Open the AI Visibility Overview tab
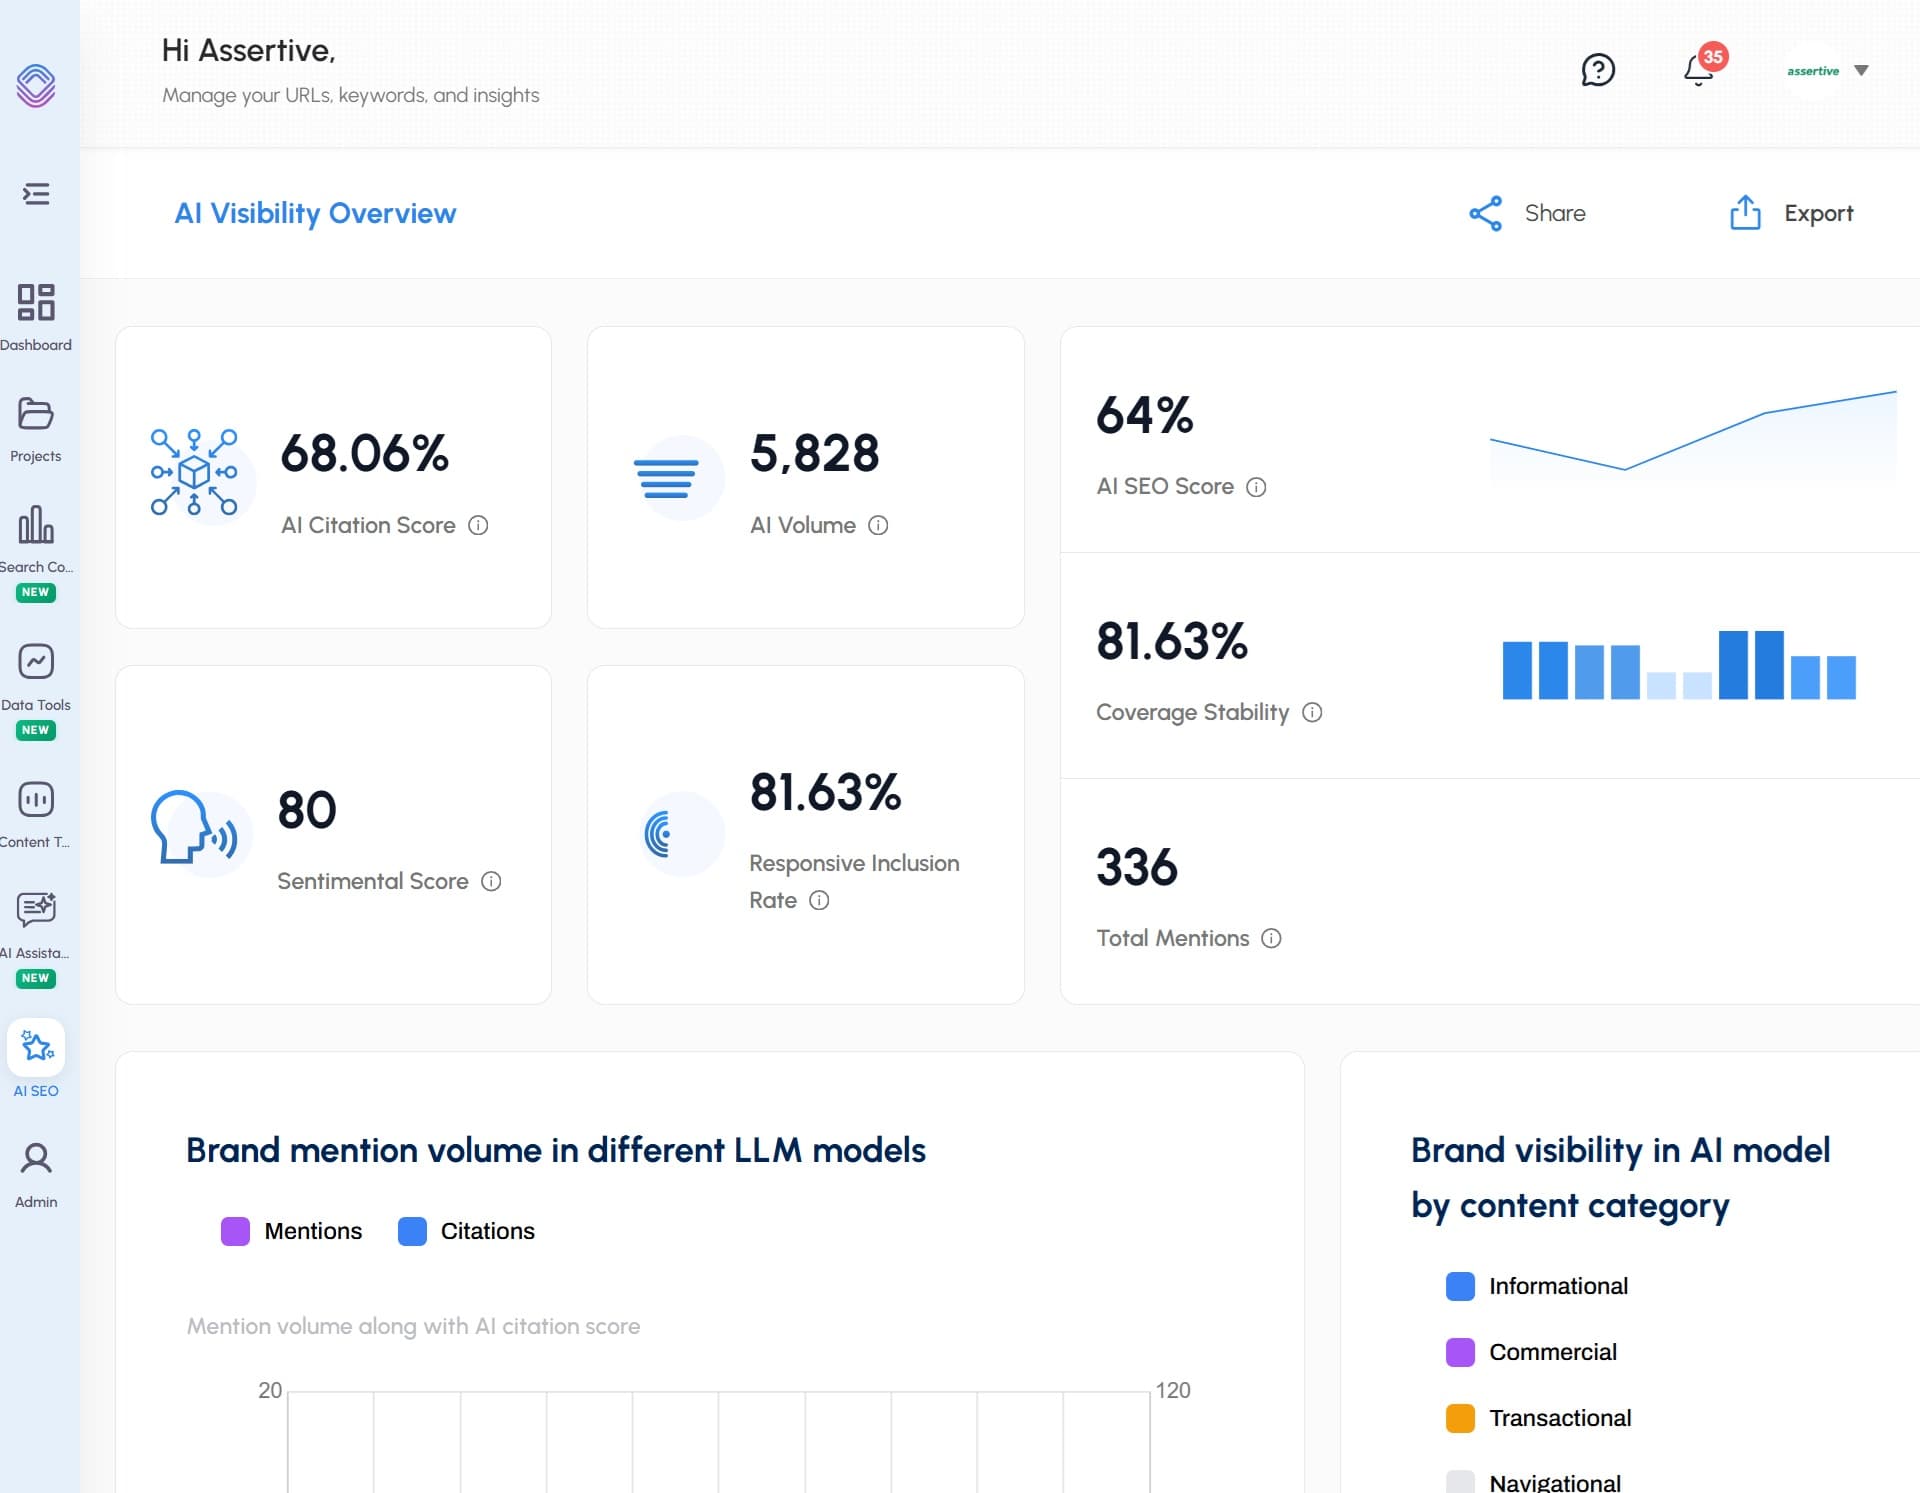The image size is (1920, 1493). [x=315, y=213]
